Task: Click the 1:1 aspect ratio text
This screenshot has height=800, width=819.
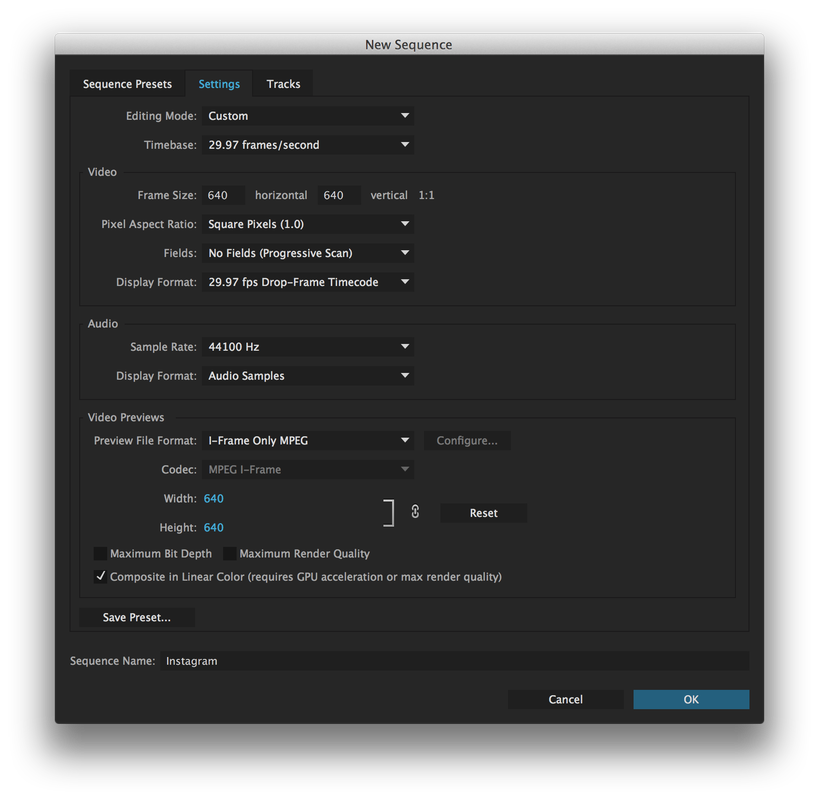Action: (x=426, y=195)
